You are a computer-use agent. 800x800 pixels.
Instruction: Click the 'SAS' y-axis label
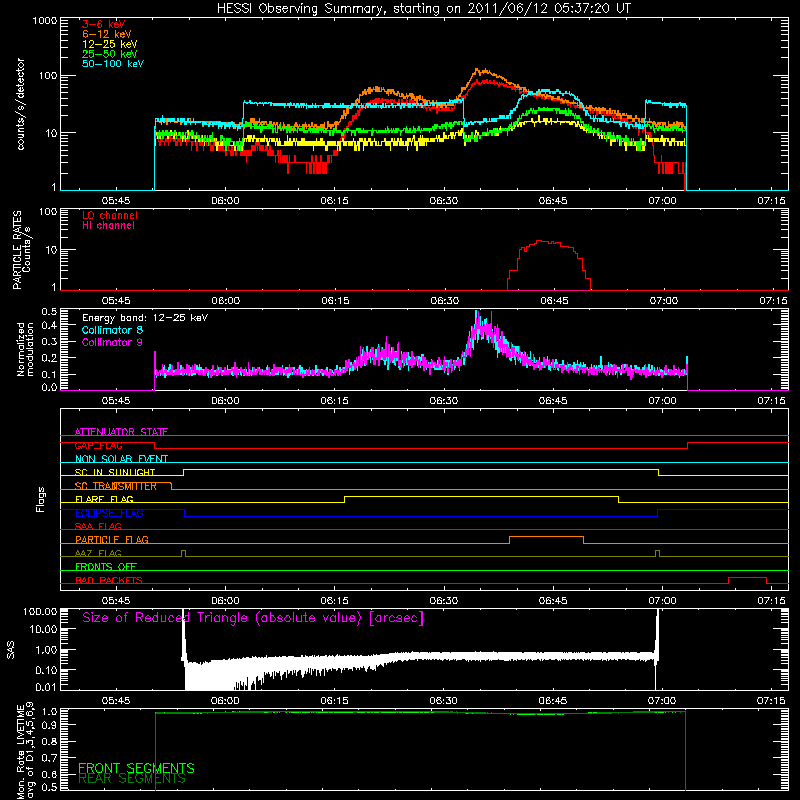pos(10,649)
